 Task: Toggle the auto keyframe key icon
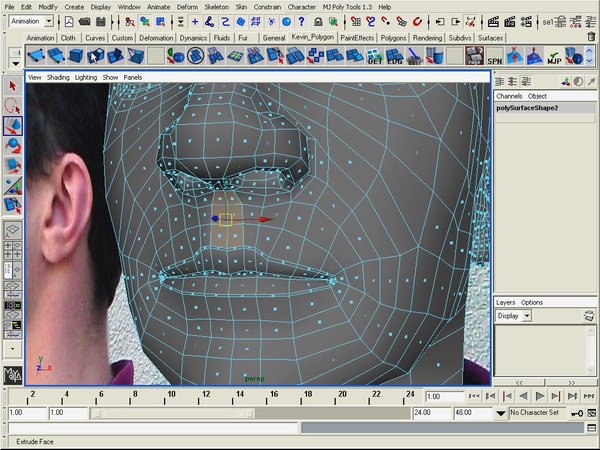click(x=577, y=412)
